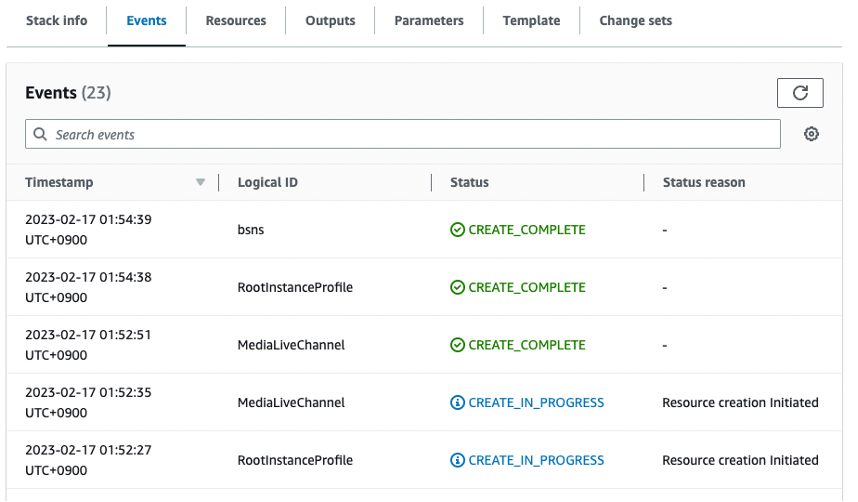The image size is (858, 502).
Task: Open the events table settings gear
Action: (811, 134)
